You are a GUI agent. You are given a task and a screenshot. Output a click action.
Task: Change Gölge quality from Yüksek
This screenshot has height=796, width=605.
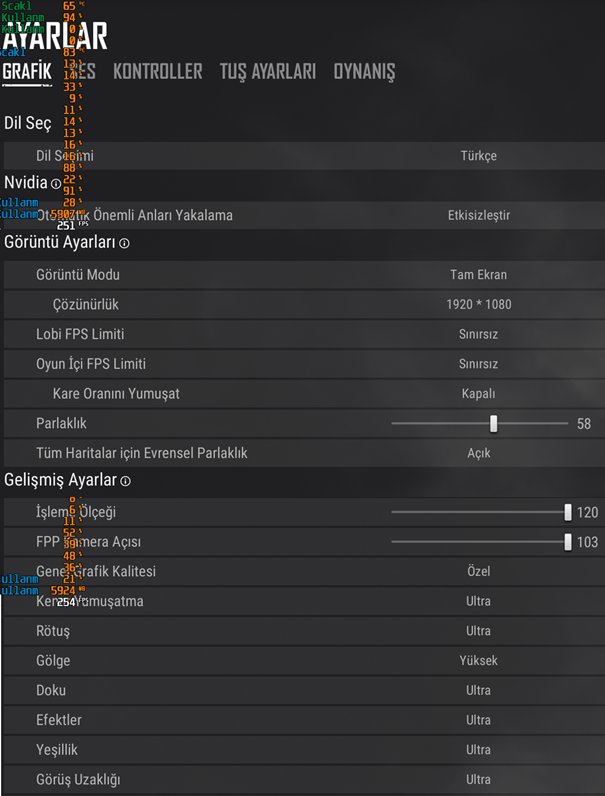(478, 661)
